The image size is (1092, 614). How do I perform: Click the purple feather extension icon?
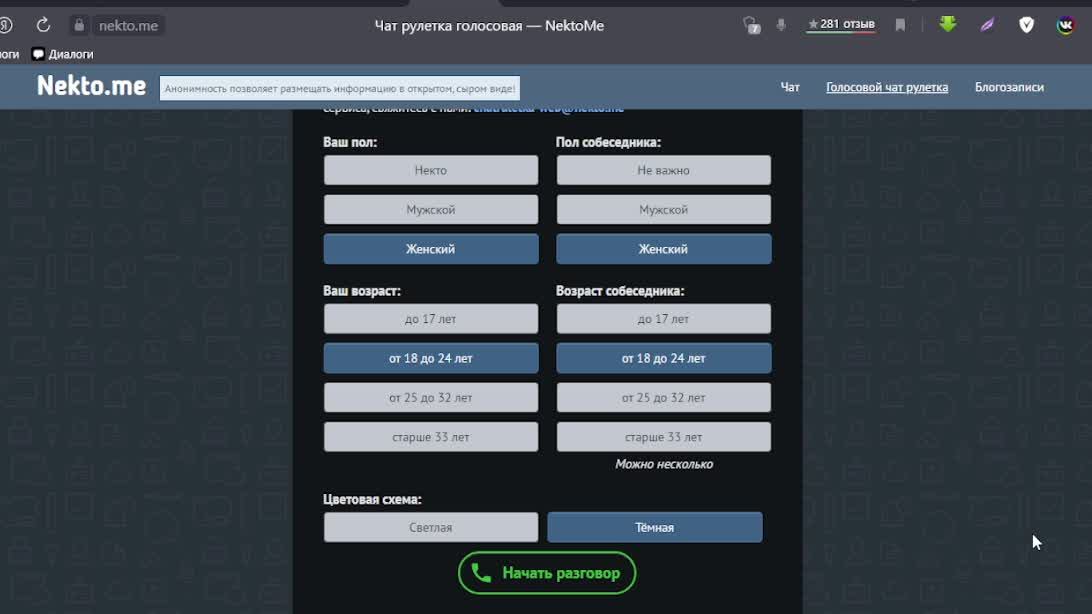[988, 25]
